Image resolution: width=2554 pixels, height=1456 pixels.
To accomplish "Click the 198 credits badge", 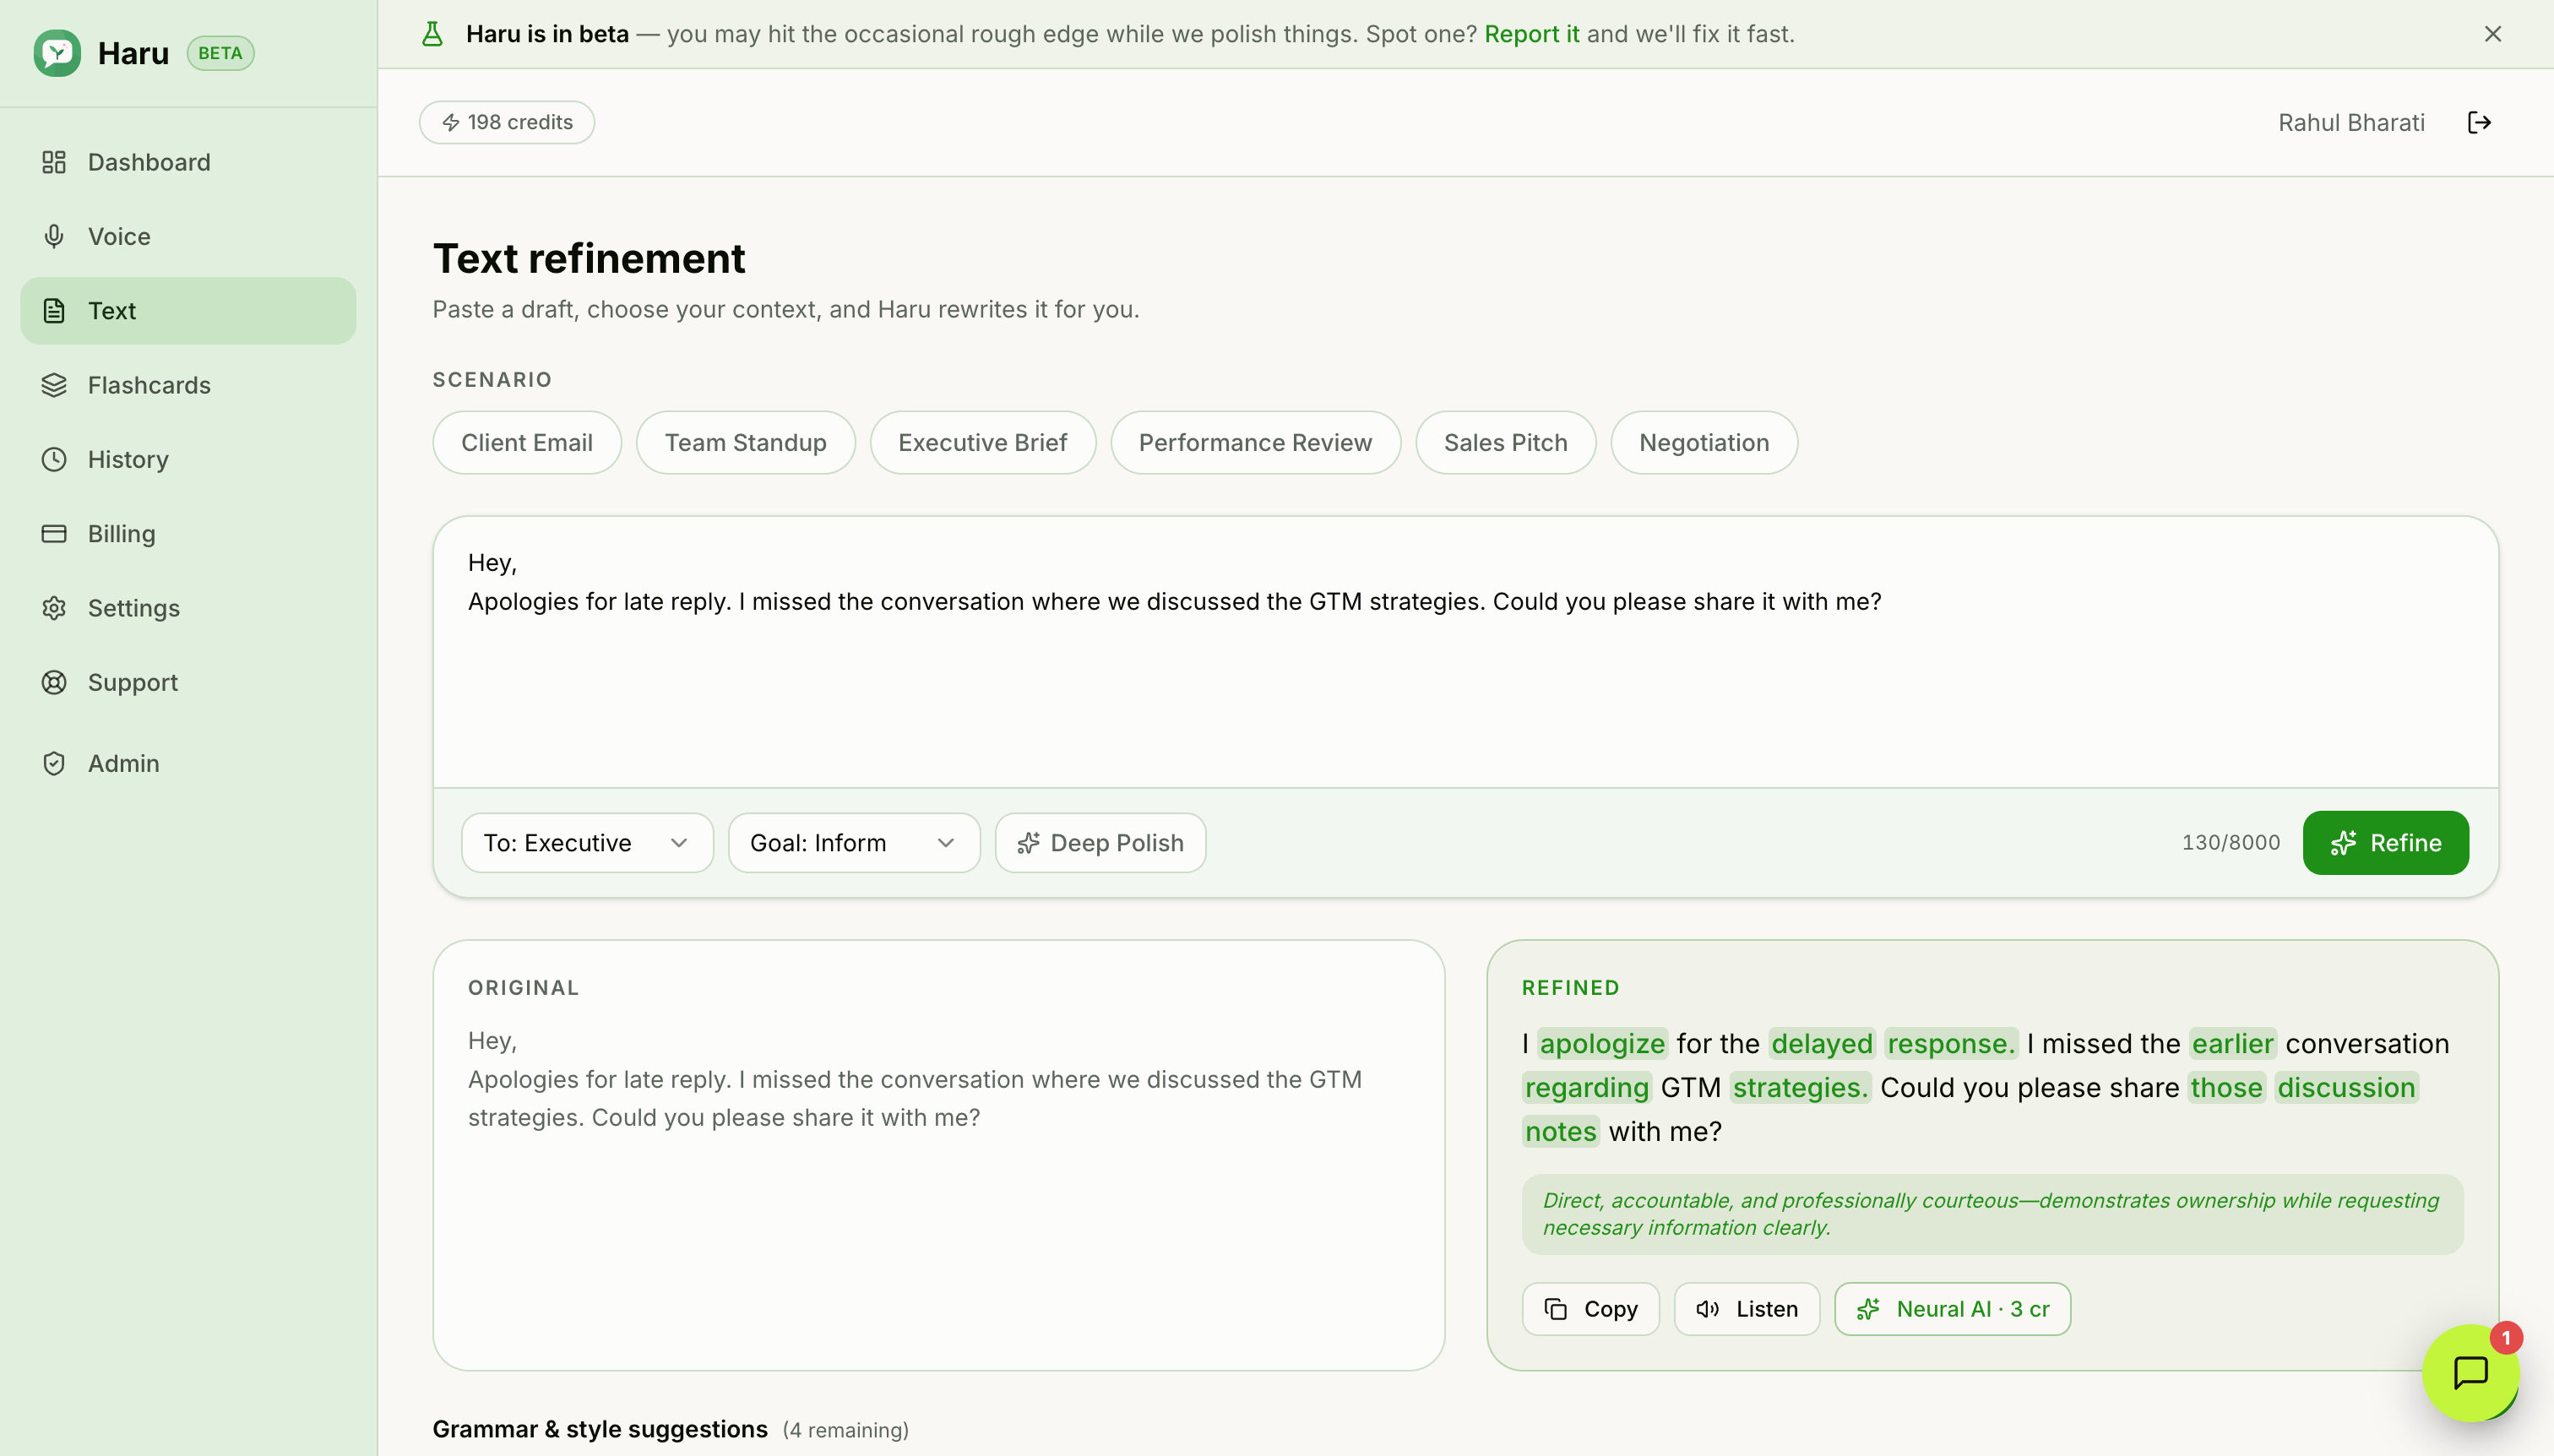I will click(x=507, y=122).
